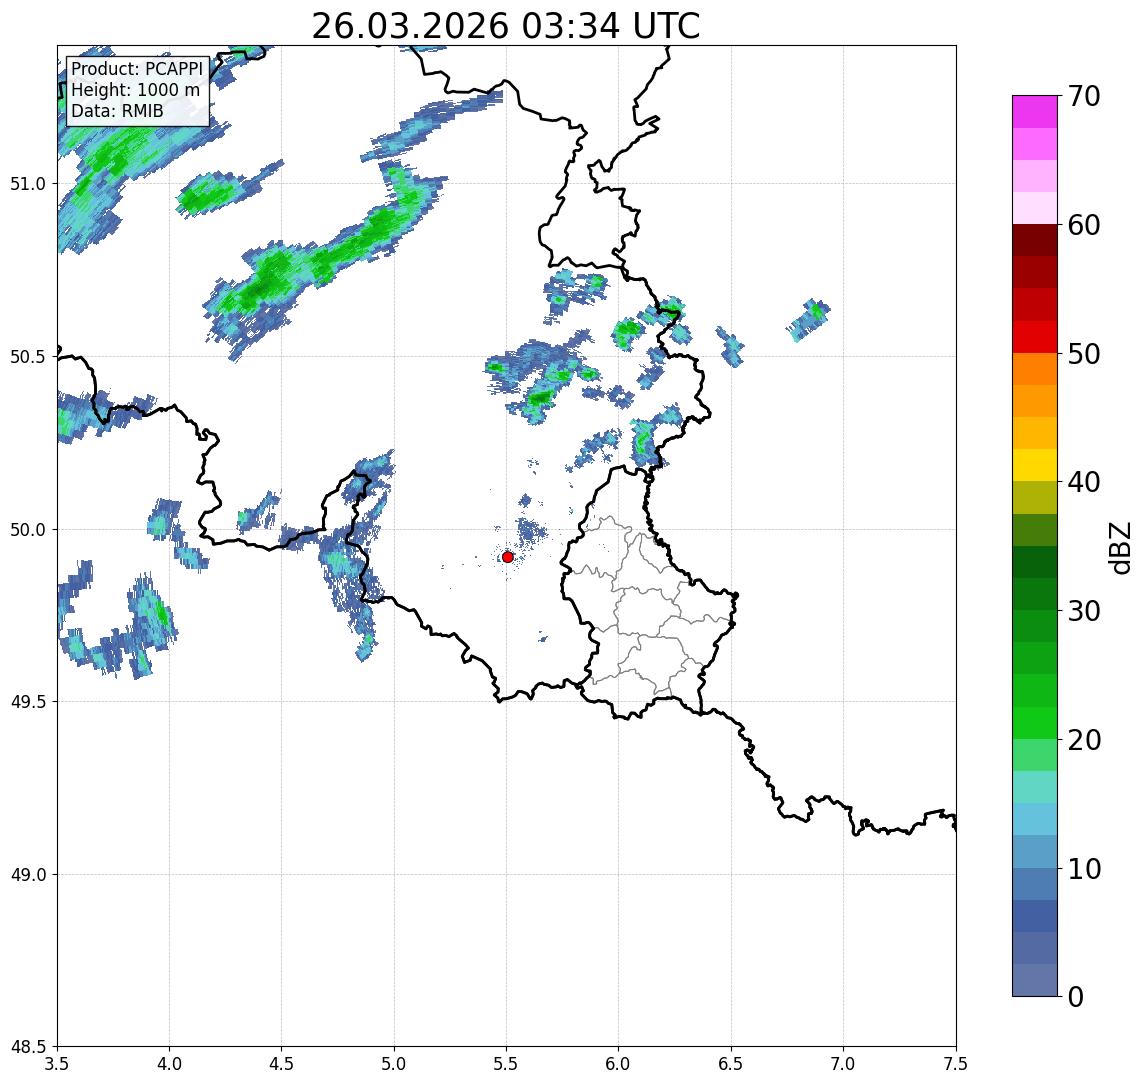The width and height of the screenshot is (1145, 1084).
Task: Click the colorbar tick label 50
Action: (1084, 354)
